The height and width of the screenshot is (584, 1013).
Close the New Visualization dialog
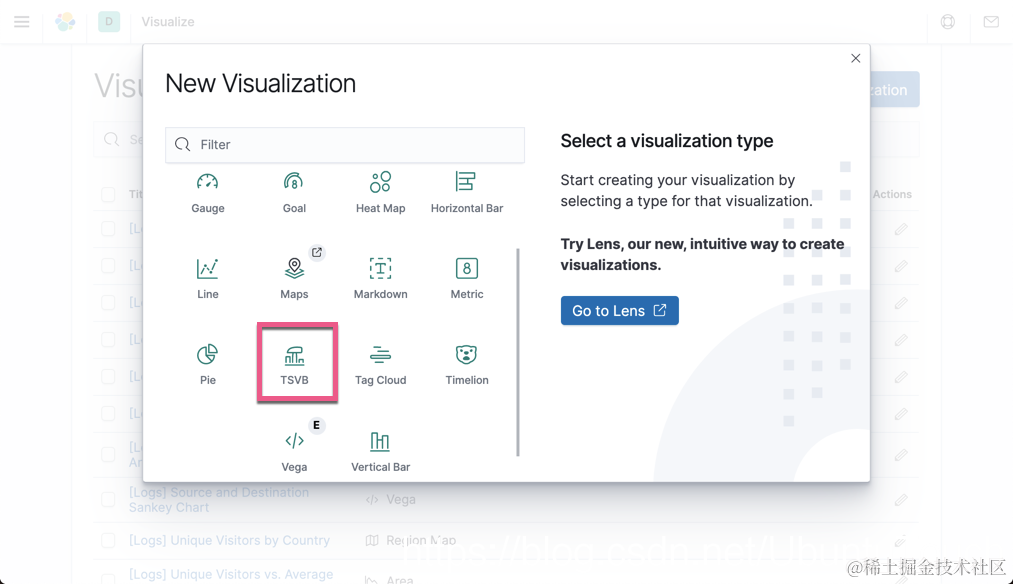coord(855,58)
